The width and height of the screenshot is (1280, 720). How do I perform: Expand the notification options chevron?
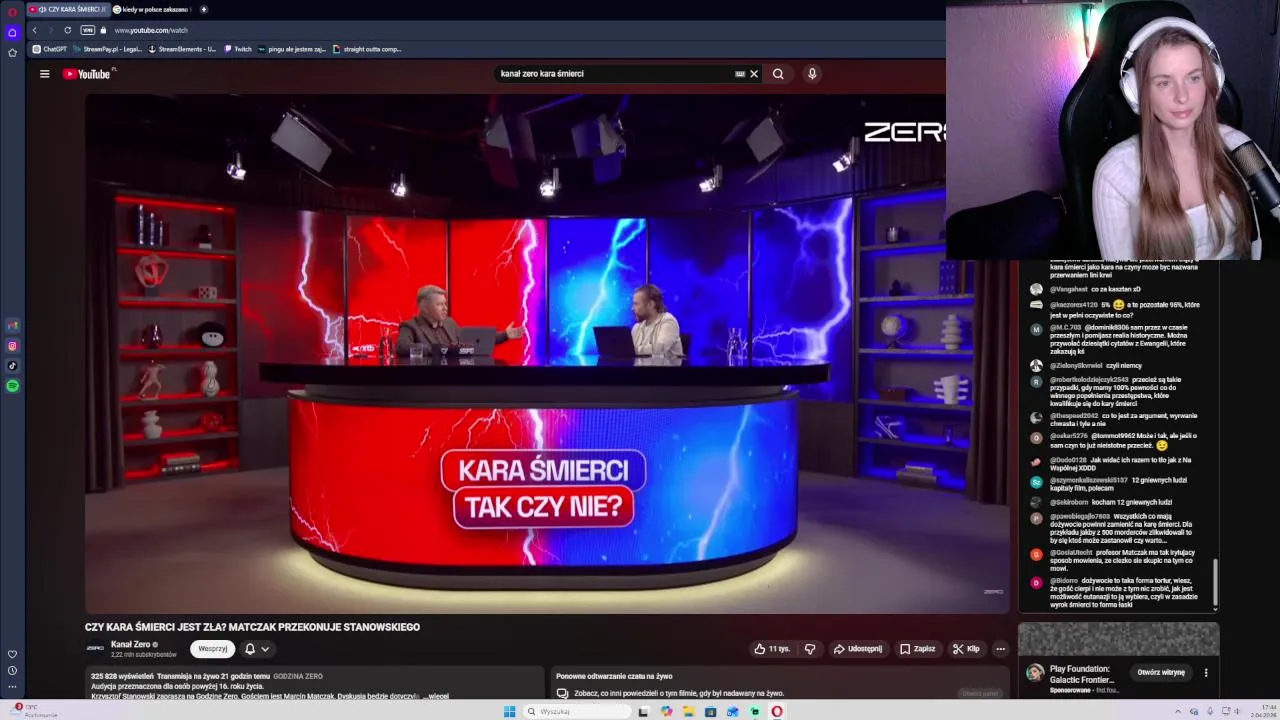pos(265,649)
